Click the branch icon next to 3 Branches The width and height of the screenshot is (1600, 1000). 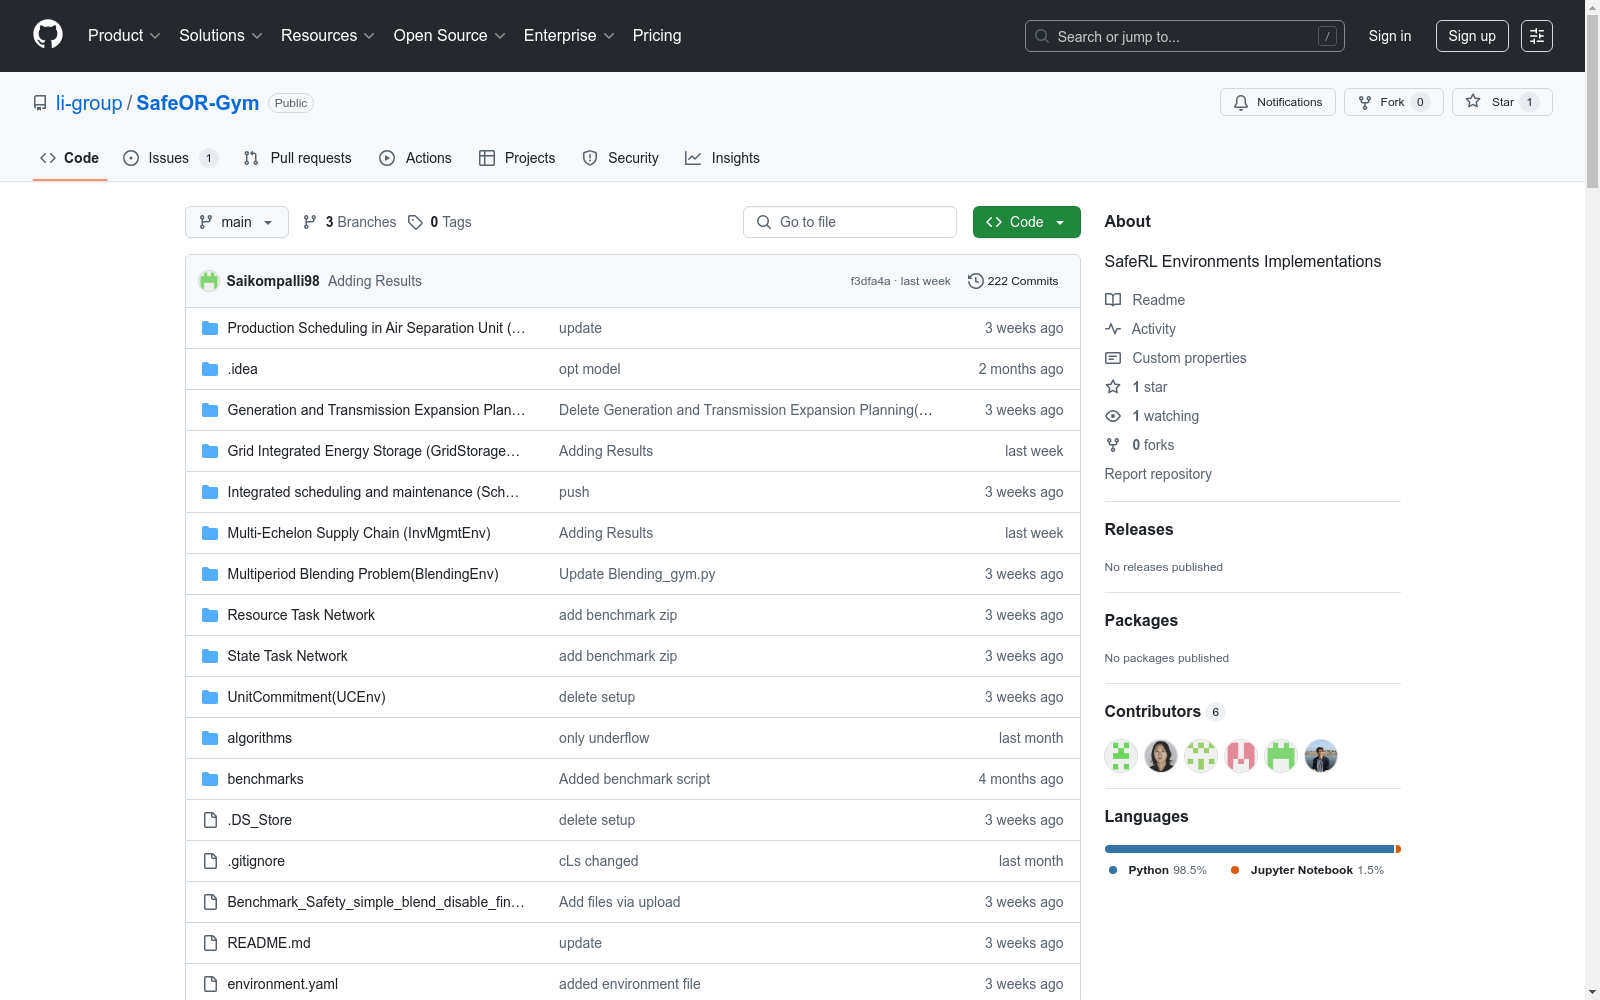point(310,222)
